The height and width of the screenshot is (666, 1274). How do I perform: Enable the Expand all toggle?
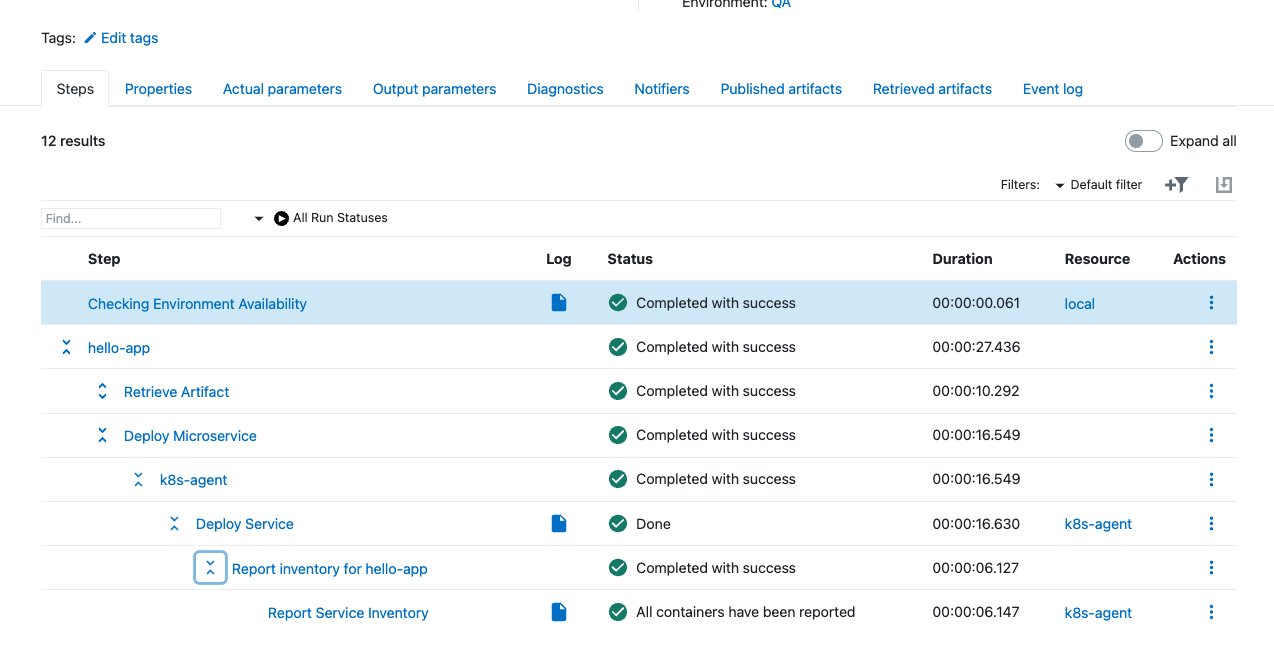coord(1143,141)
